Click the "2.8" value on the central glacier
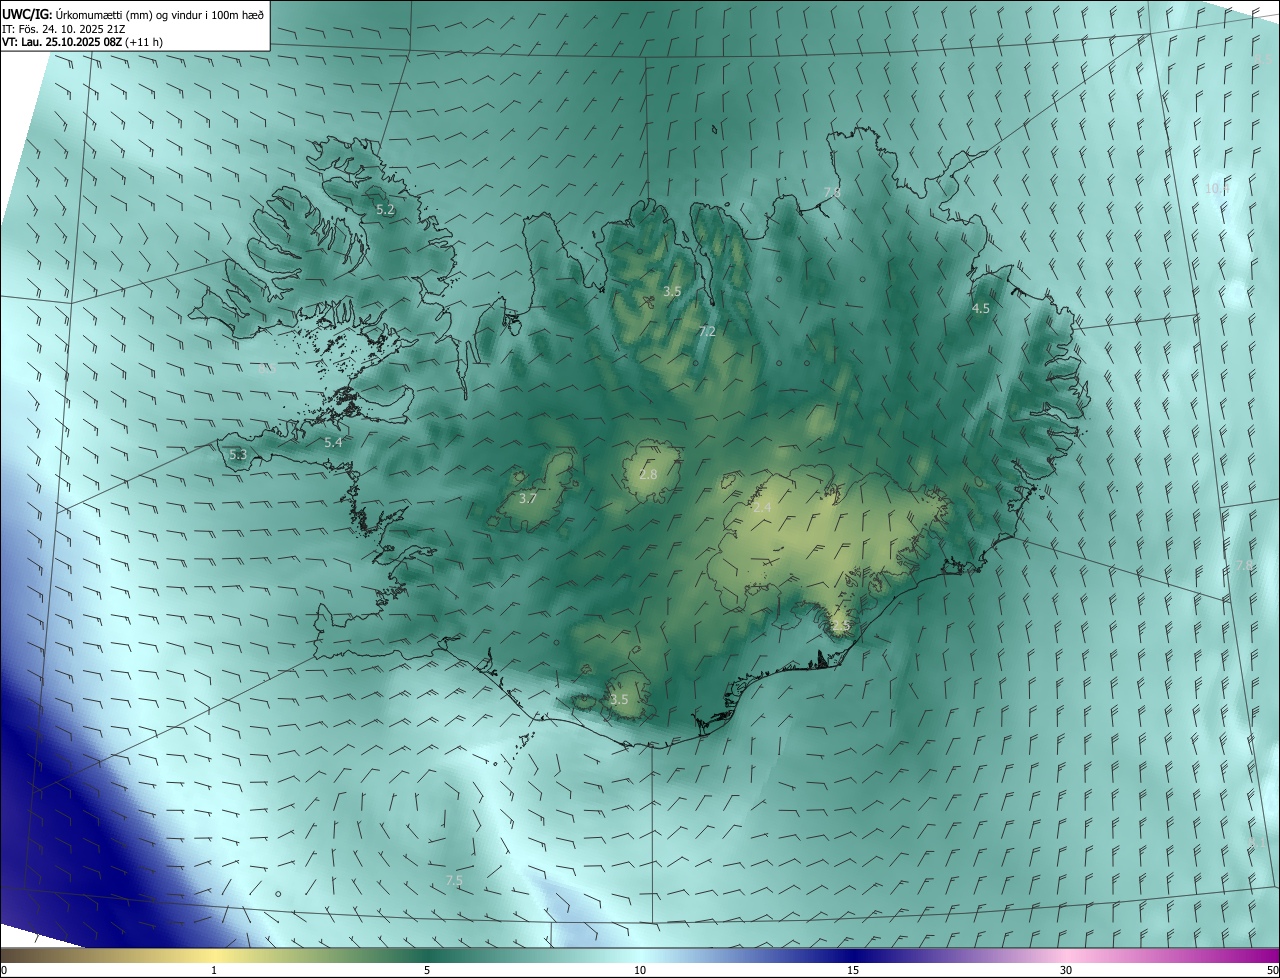The image size is (1280, 978). point(648,474)
